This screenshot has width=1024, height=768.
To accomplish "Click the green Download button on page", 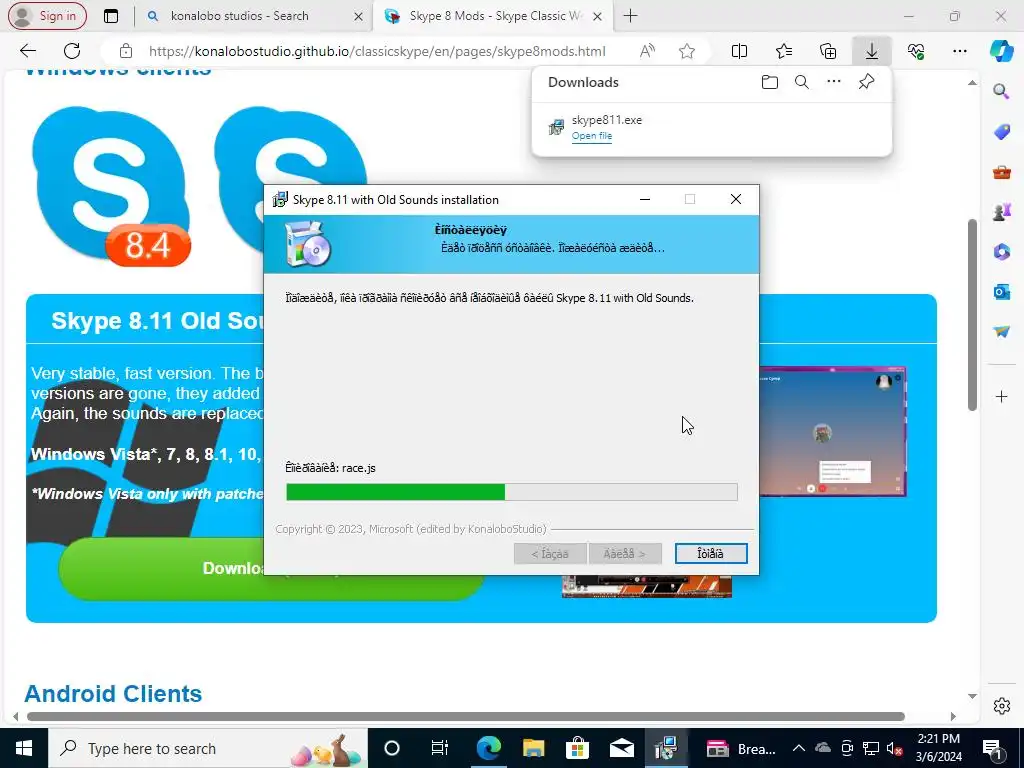I will 163,568.
